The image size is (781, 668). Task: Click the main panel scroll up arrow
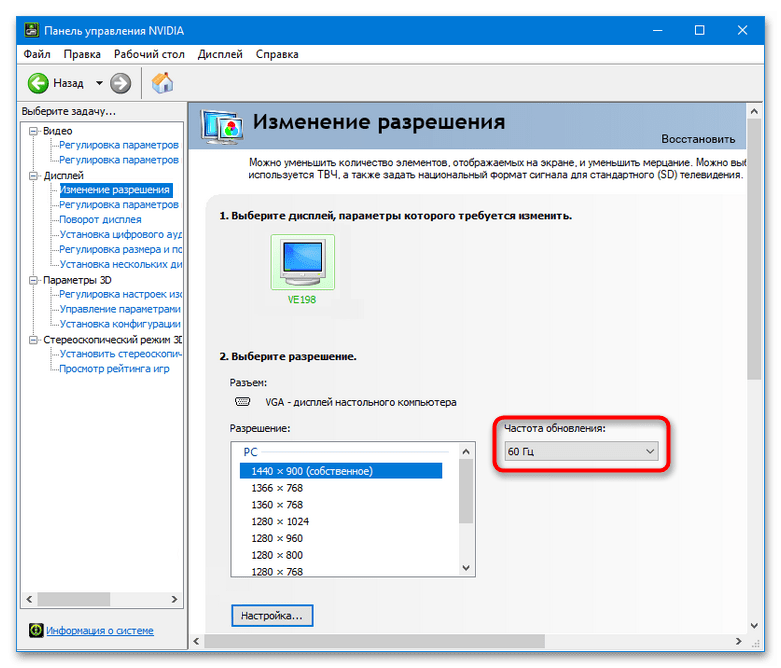point(754,112)
